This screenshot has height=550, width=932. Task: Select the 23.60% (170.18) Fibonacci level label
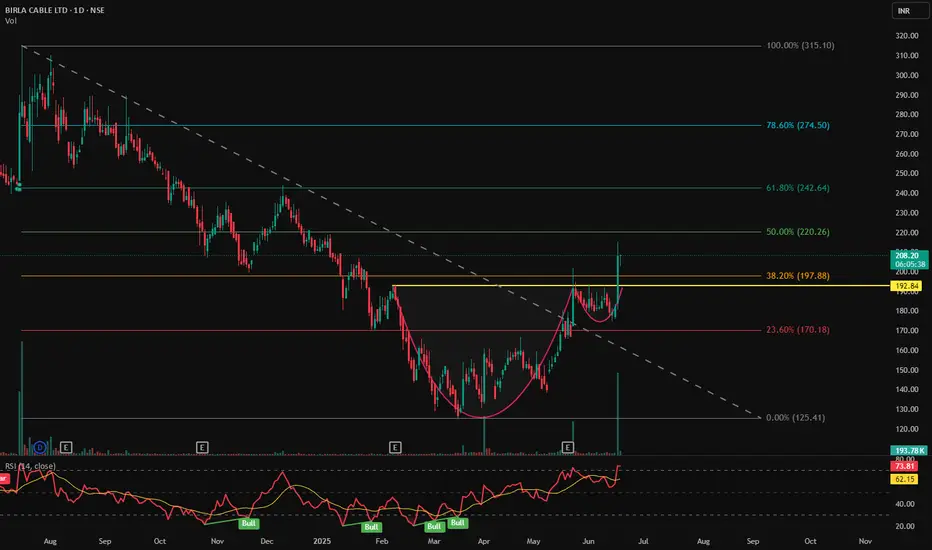tap(798, 329)
